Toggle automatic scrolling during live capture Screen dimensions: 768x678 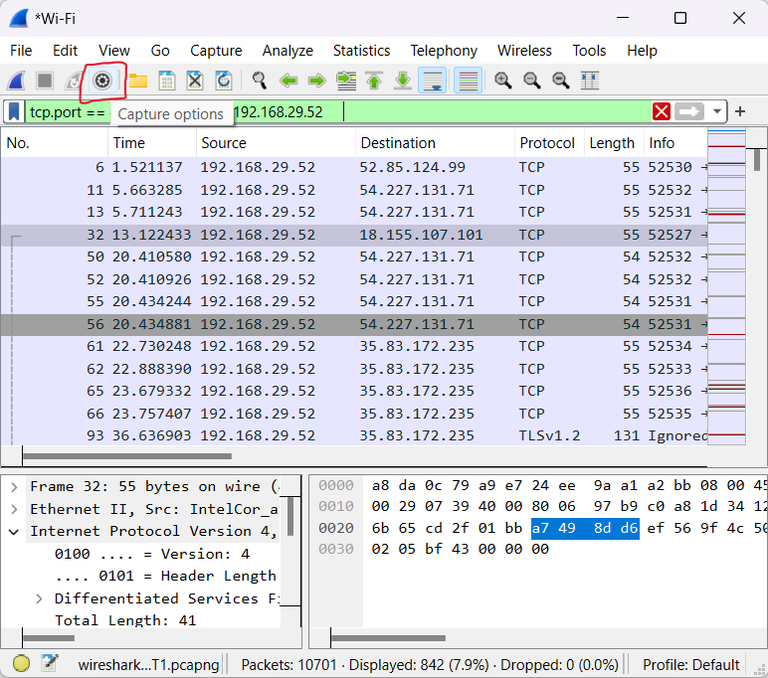pyautogui.click(x=433, y=80)
